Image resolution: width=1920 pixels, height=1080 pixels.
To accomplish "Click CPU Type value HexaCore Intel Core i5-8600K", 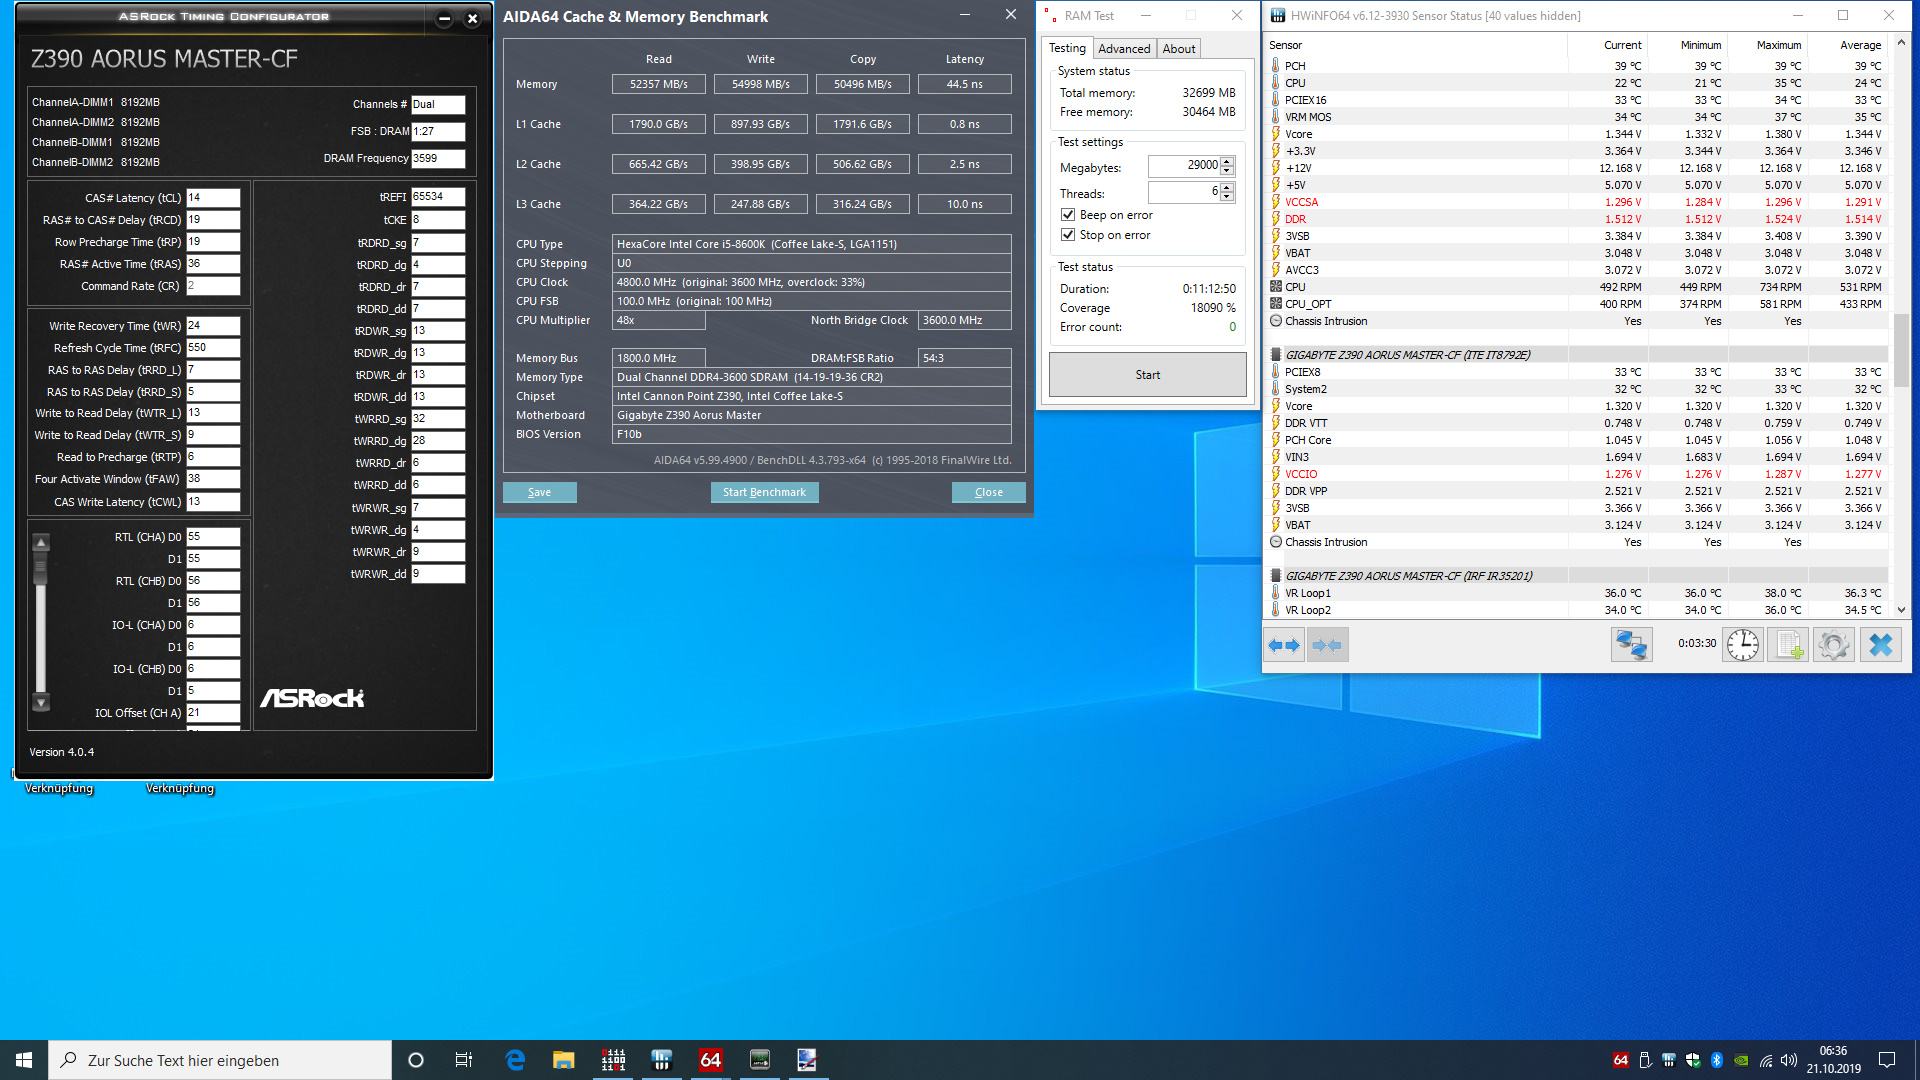I will point(811,244).
